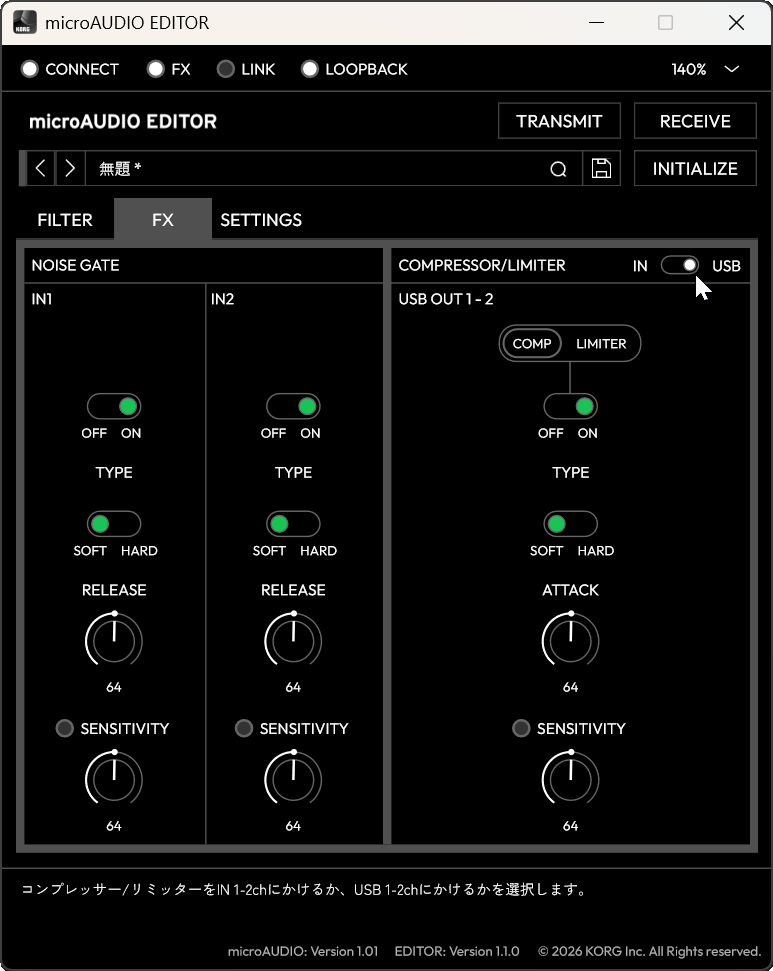Viewport: 773px width, 971px height.
Task: Toggle the LINK indicator
Action: 225,69
